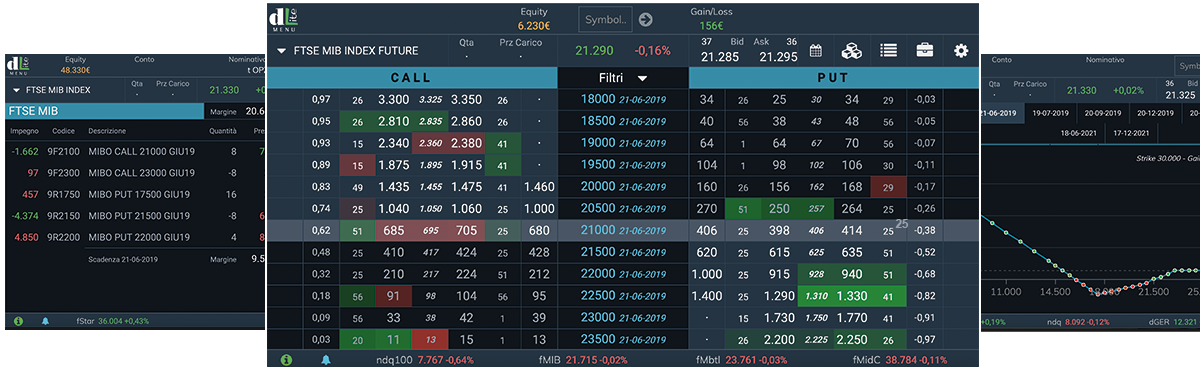The image size is (1200, 370).
Task: Click the bell alert icon in left window
Action: coord(45,322)
